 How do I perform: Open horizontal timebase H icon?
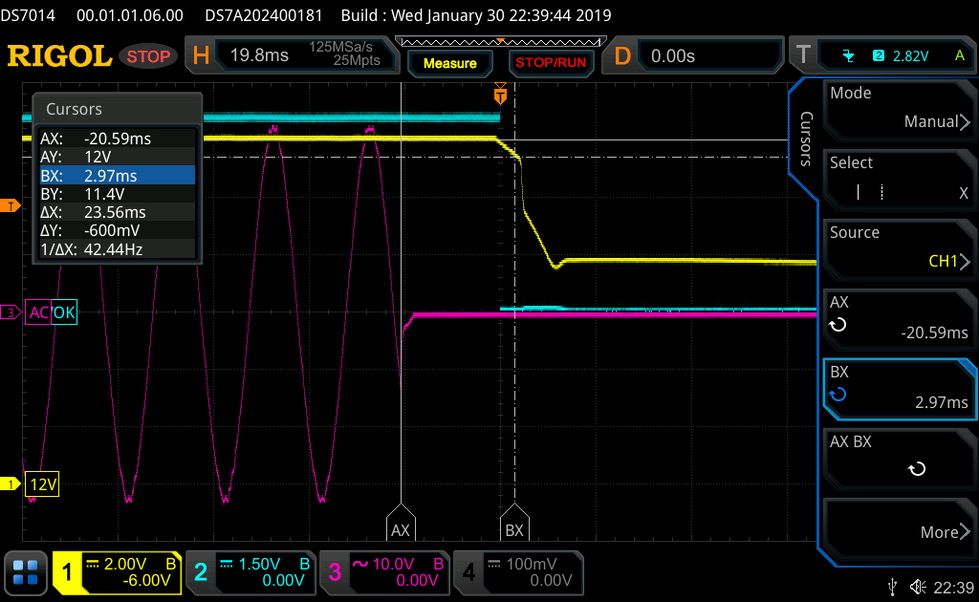(201, 56)
